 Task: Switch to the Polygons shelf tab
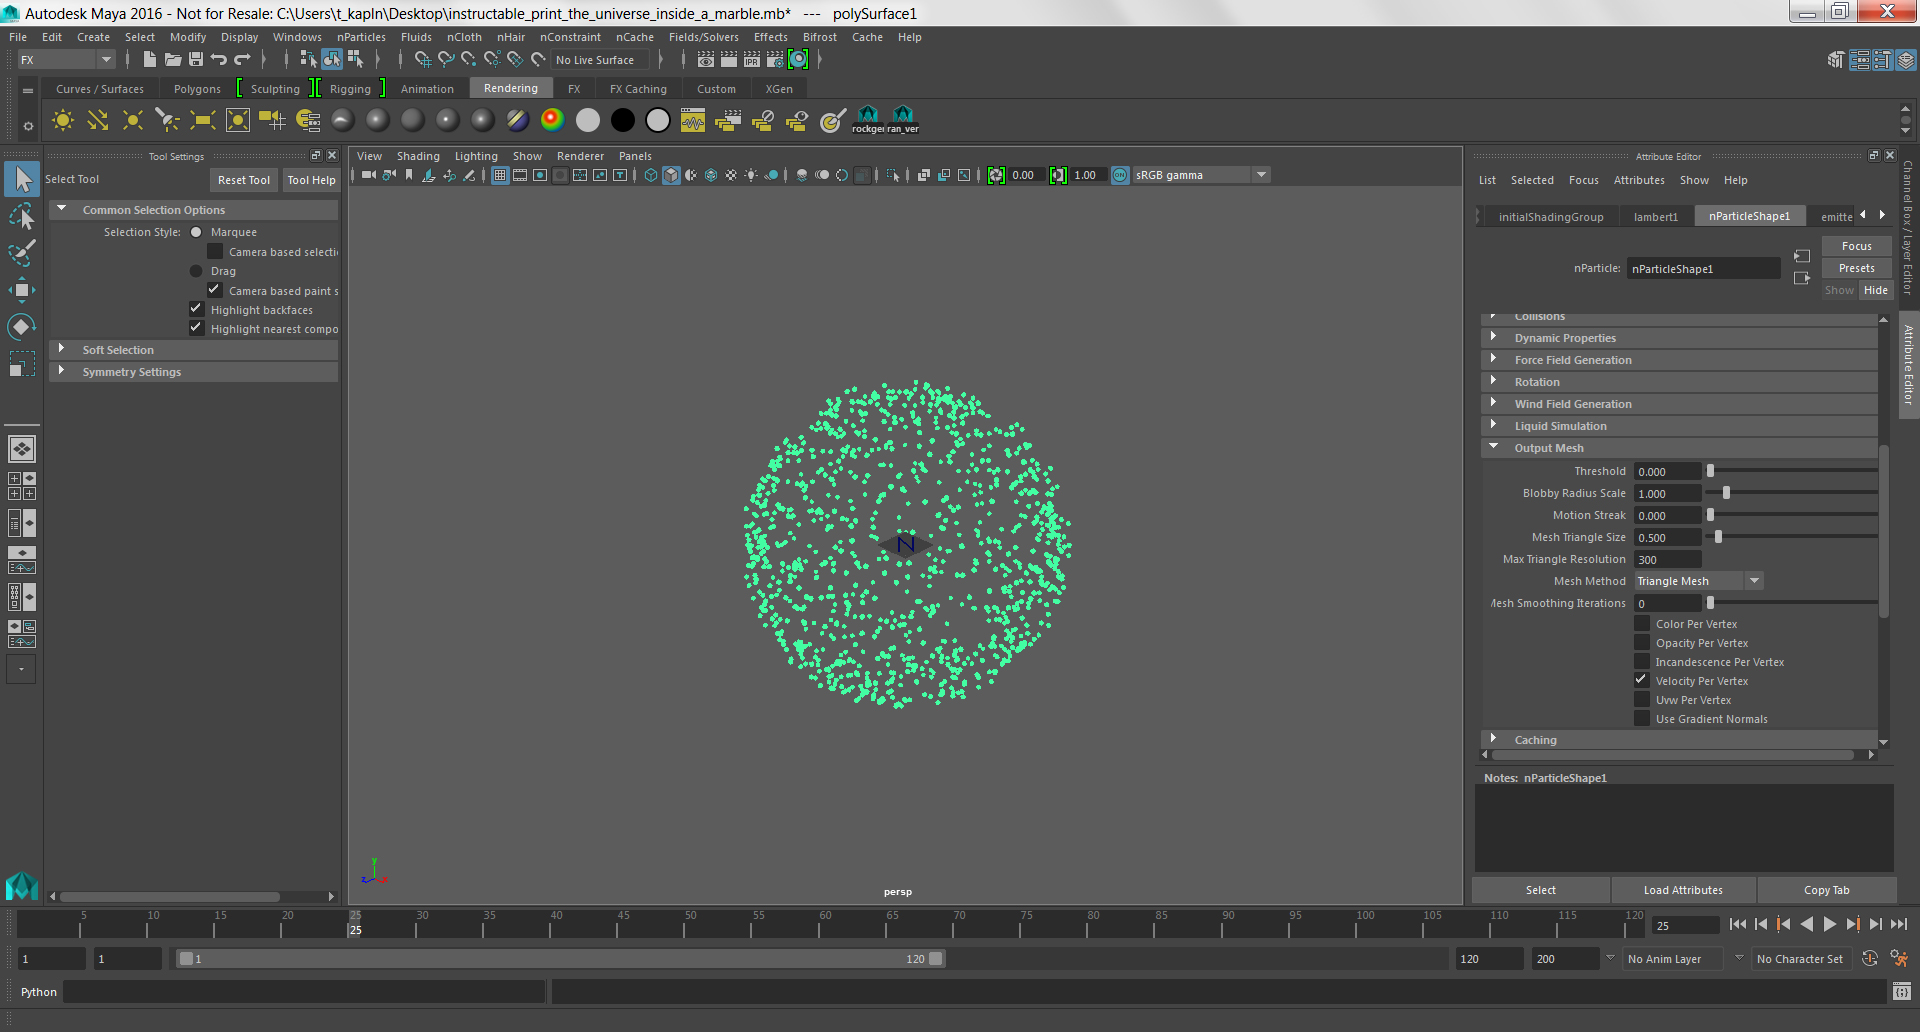click(x=197, y=89)
